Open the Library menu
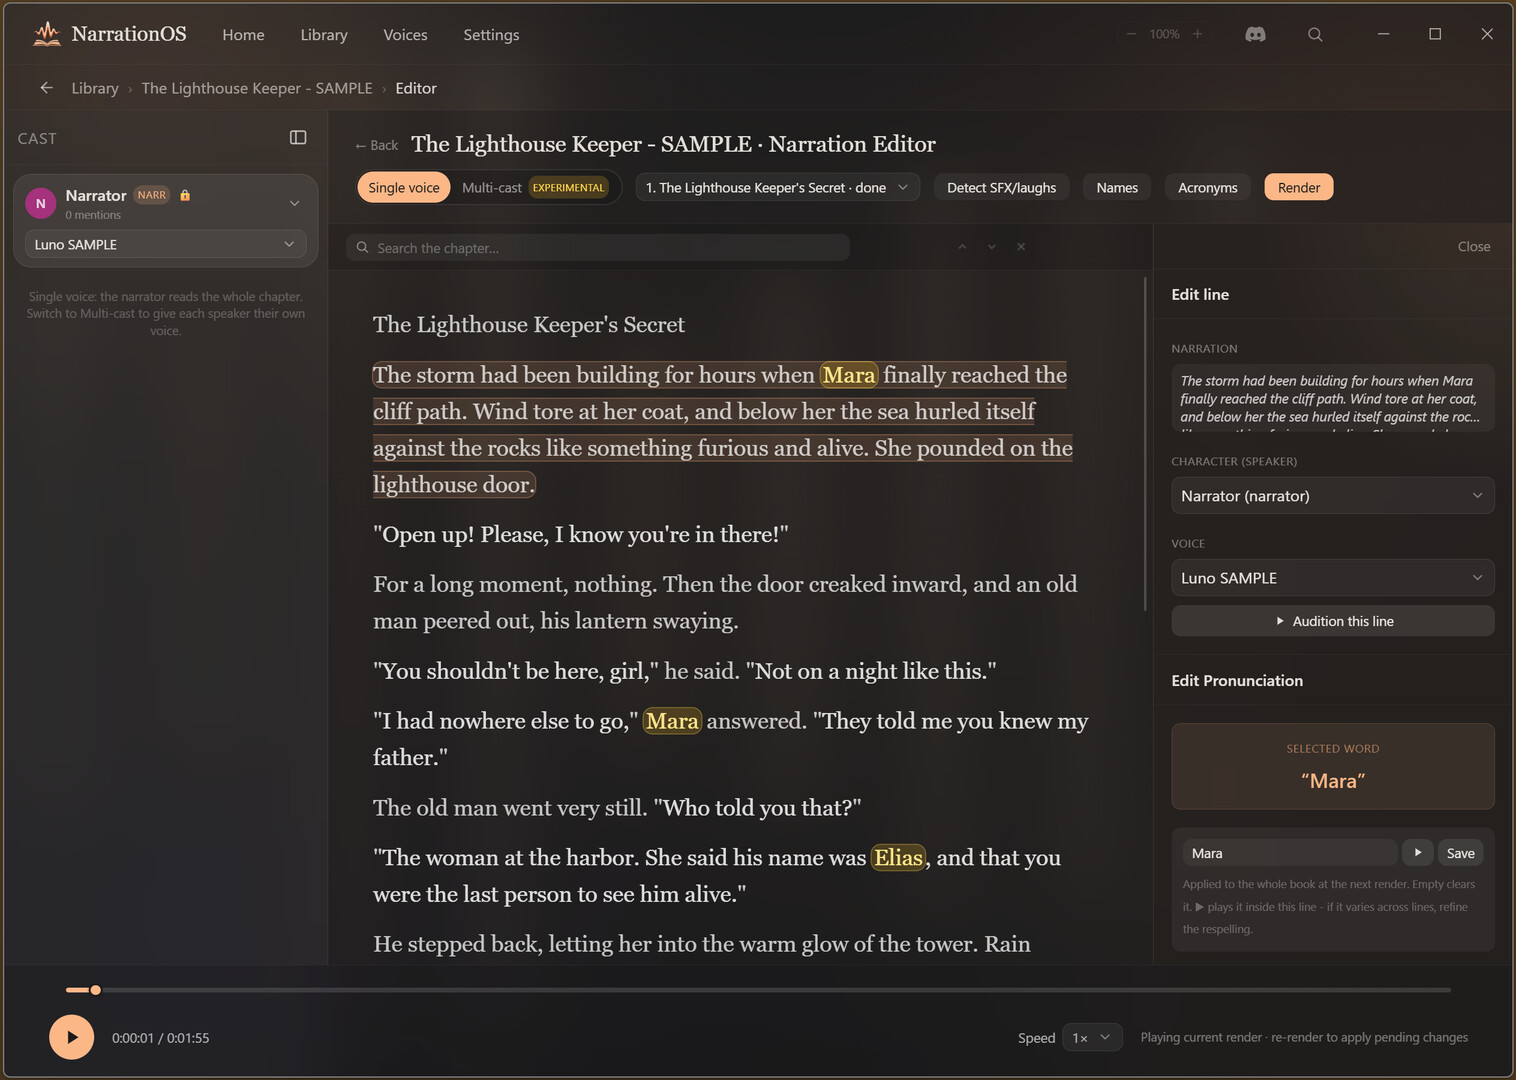 tap(324, 35)
